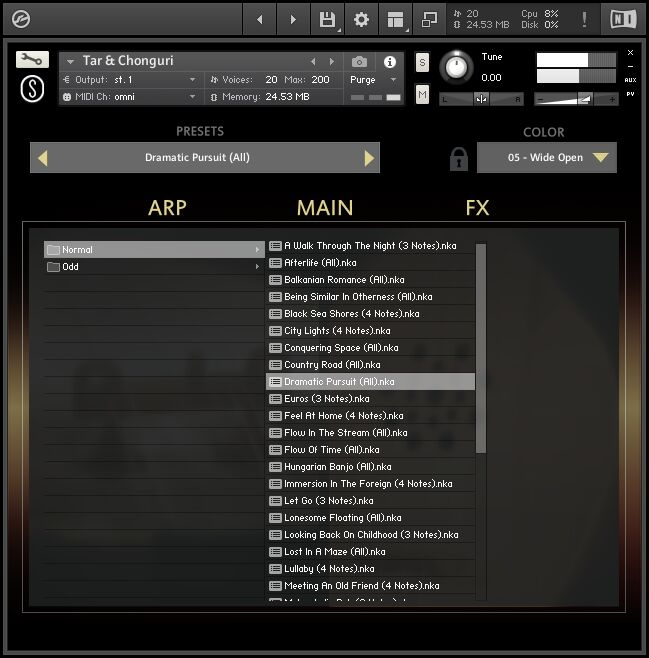Viewport: 649px width, 658px height.
Task: Click the wrench edit-instrument icon
Action: click(32, 60)
